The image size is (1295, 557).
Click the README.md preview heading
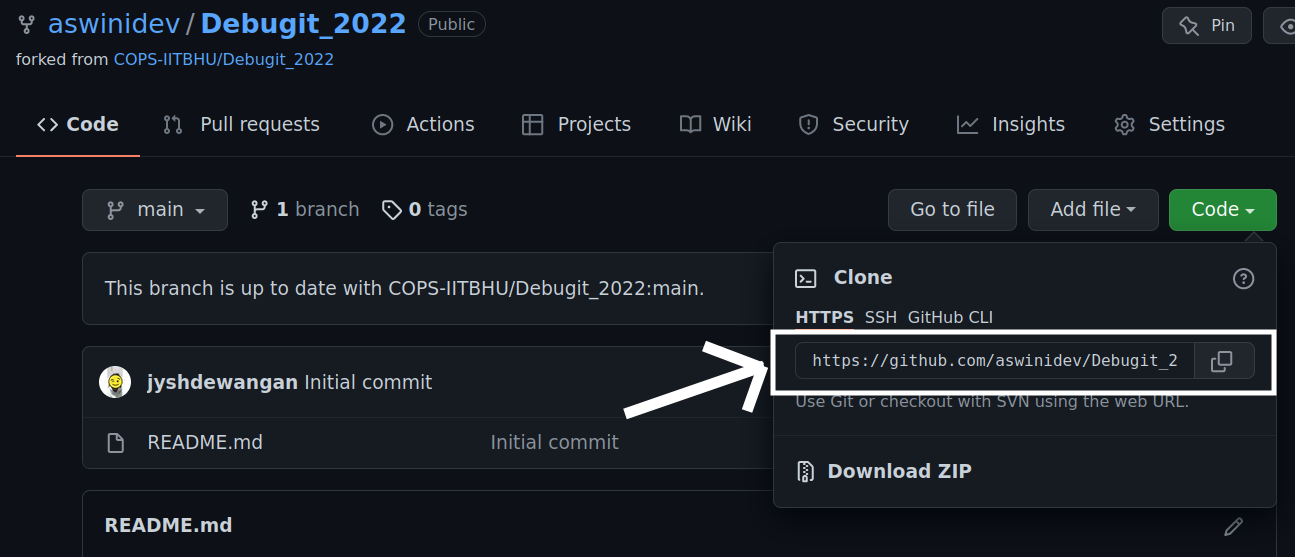click(x=168, y=525)
